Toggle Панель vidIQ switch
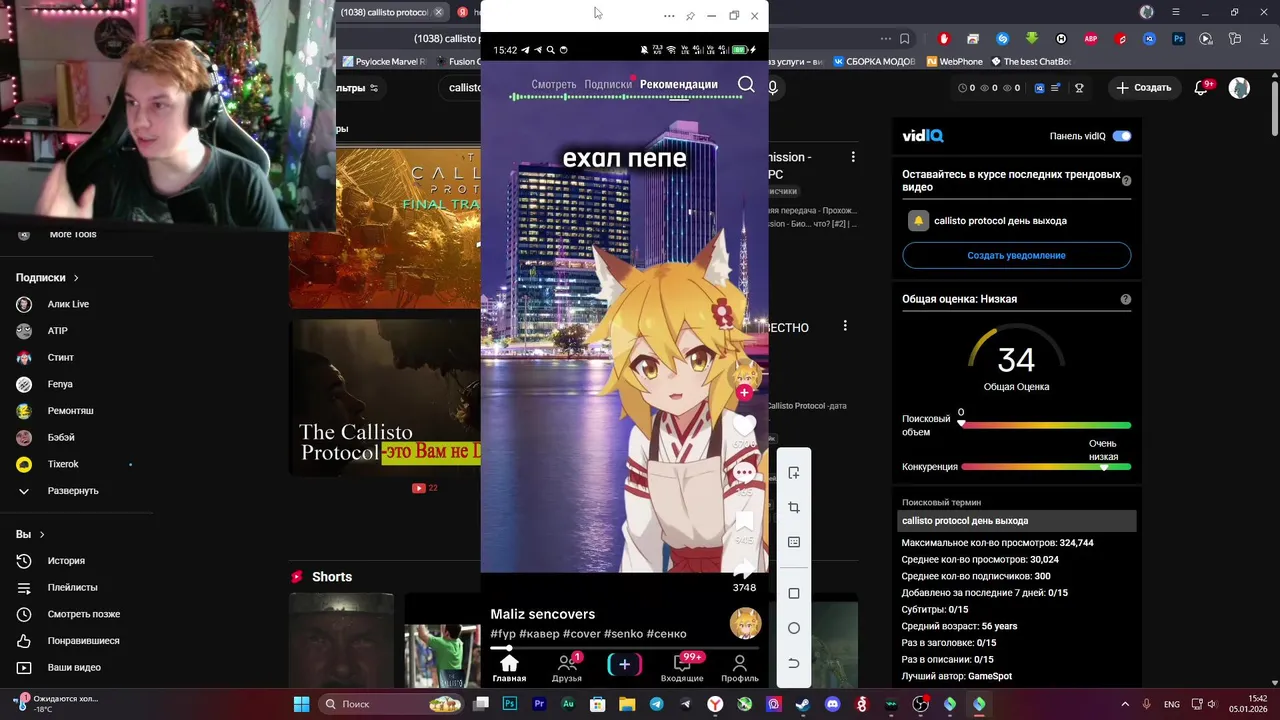Screen dimensions: 1280x720 (1122, 136)
